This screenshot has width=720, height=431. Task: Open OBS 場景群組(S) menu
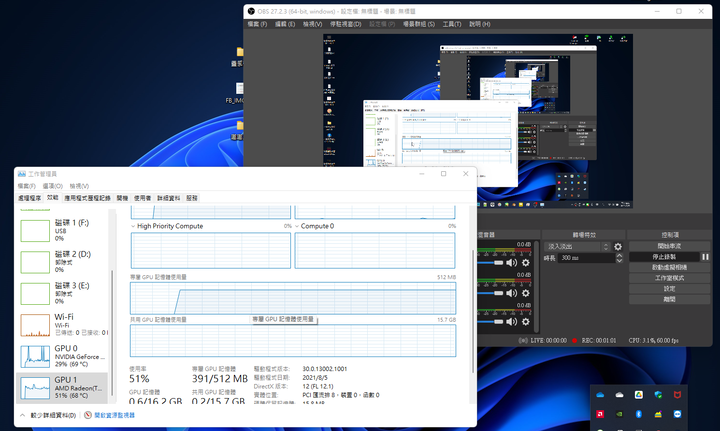[x=419, y=24]
